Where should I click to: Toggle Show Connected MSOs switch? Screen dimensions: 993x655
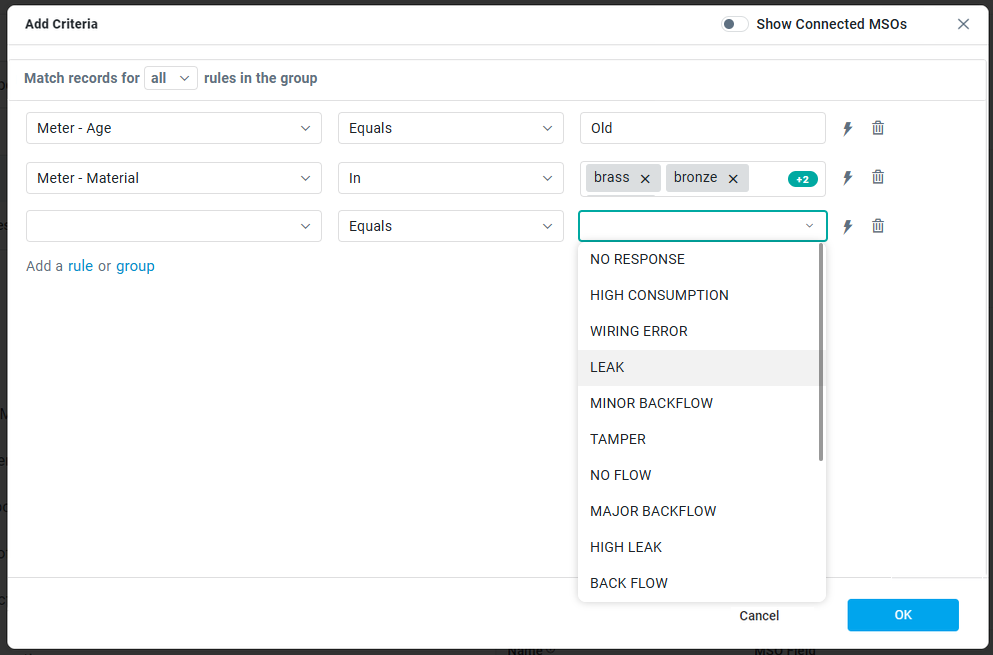pyautogui.click(x=735, y=24)
